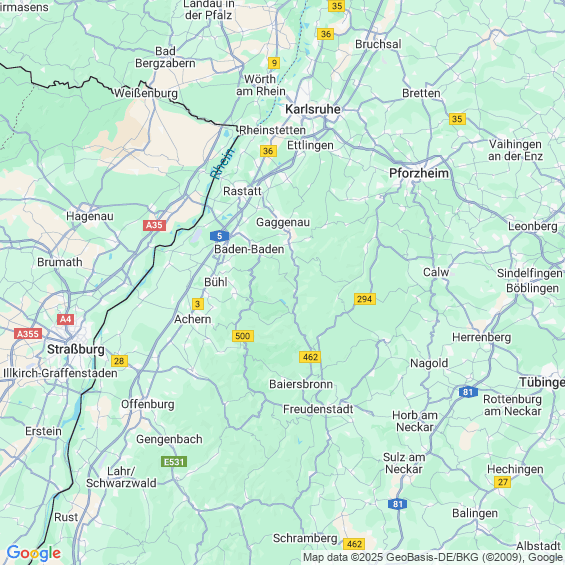Click the Google logo
The width and height of the screenshot is (565, 565).
click(x=34, y=553)
